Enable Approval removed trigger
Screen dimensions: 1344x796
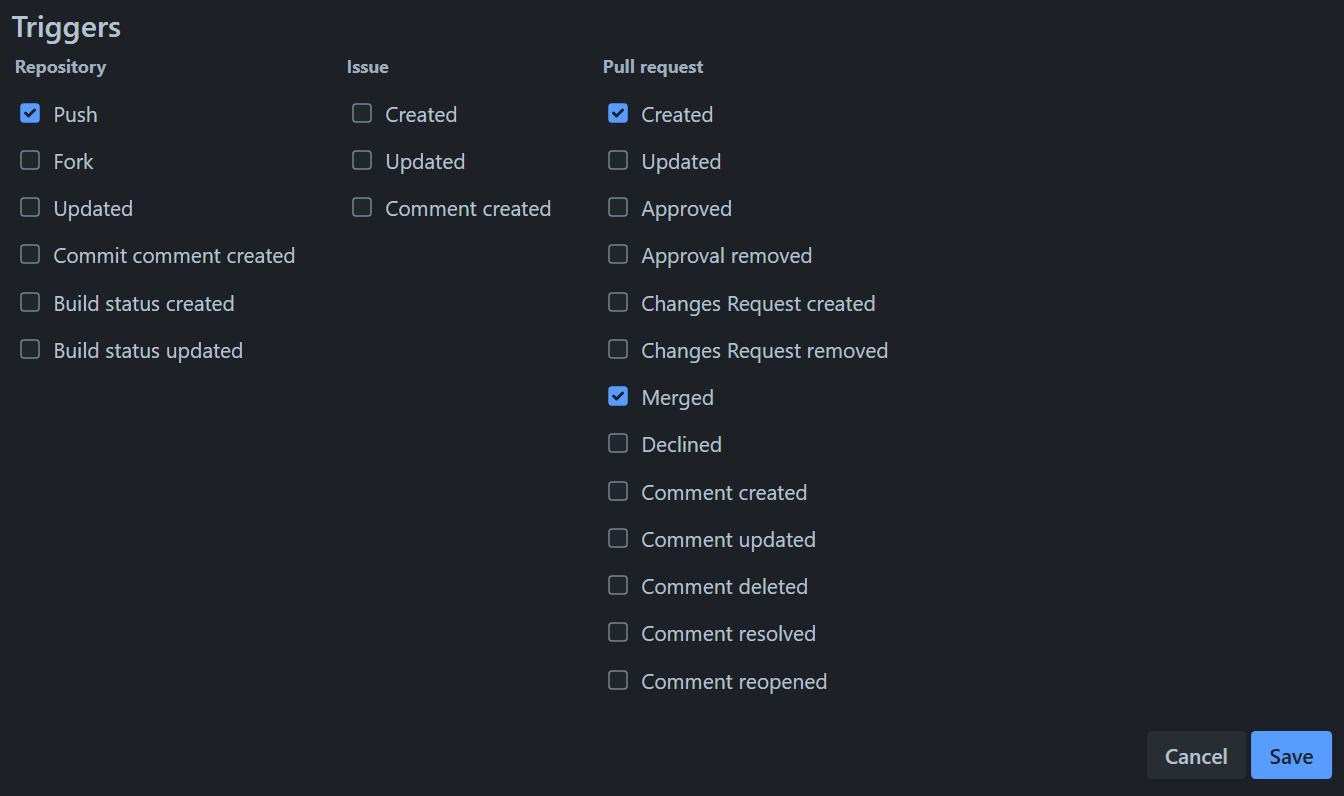[618, 255]
